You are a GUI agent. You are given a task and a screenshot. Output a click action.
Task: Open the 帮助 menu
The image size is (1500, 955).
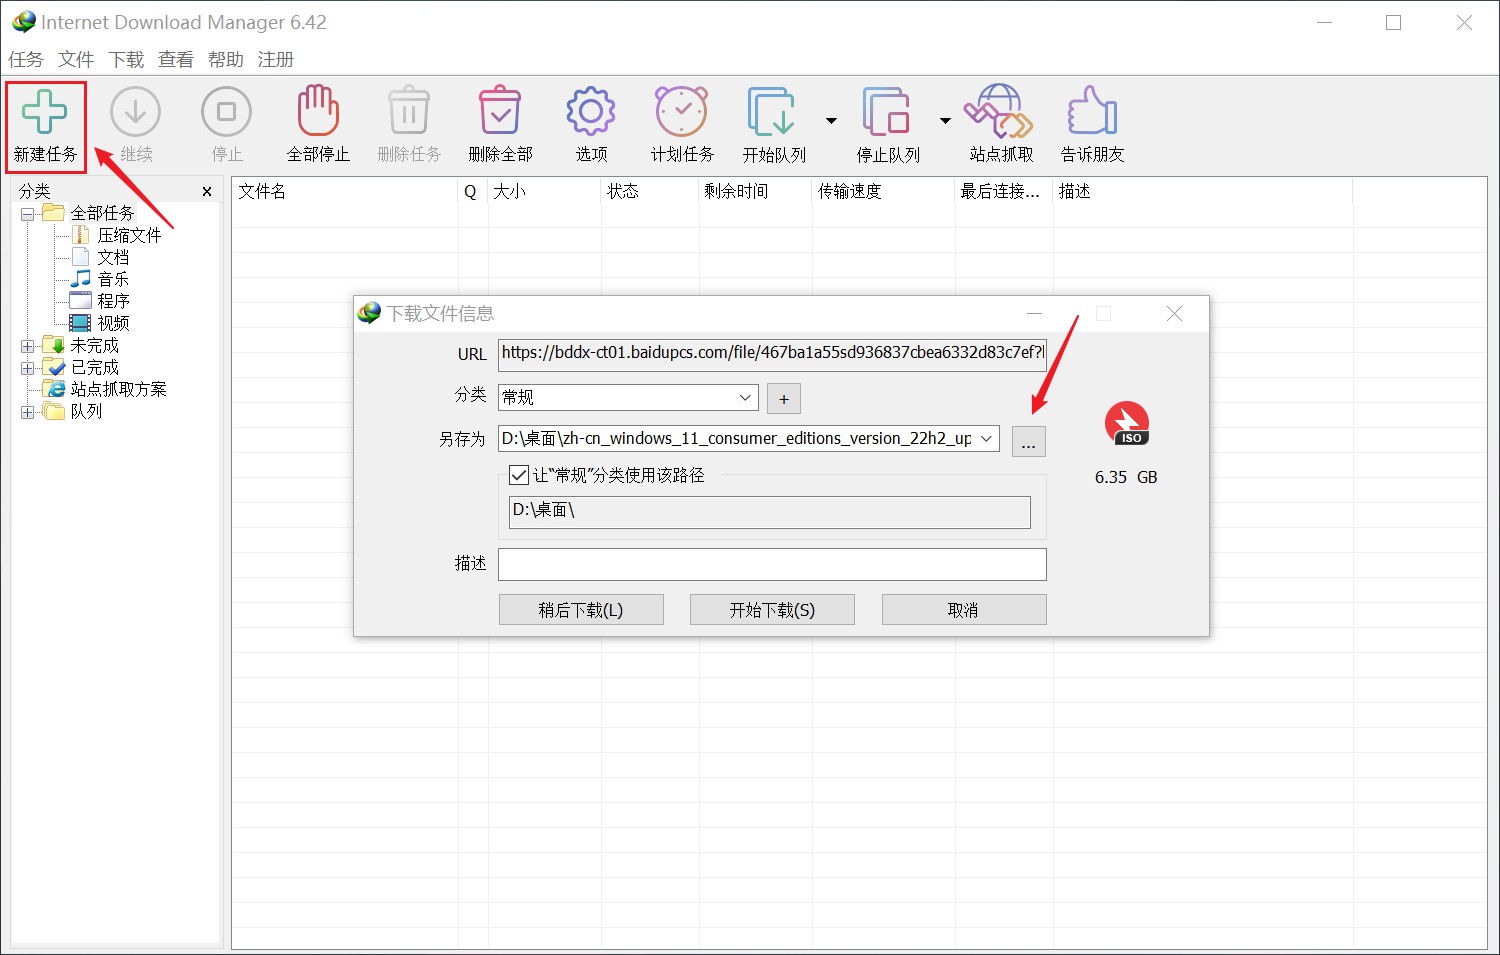(226, 59)
